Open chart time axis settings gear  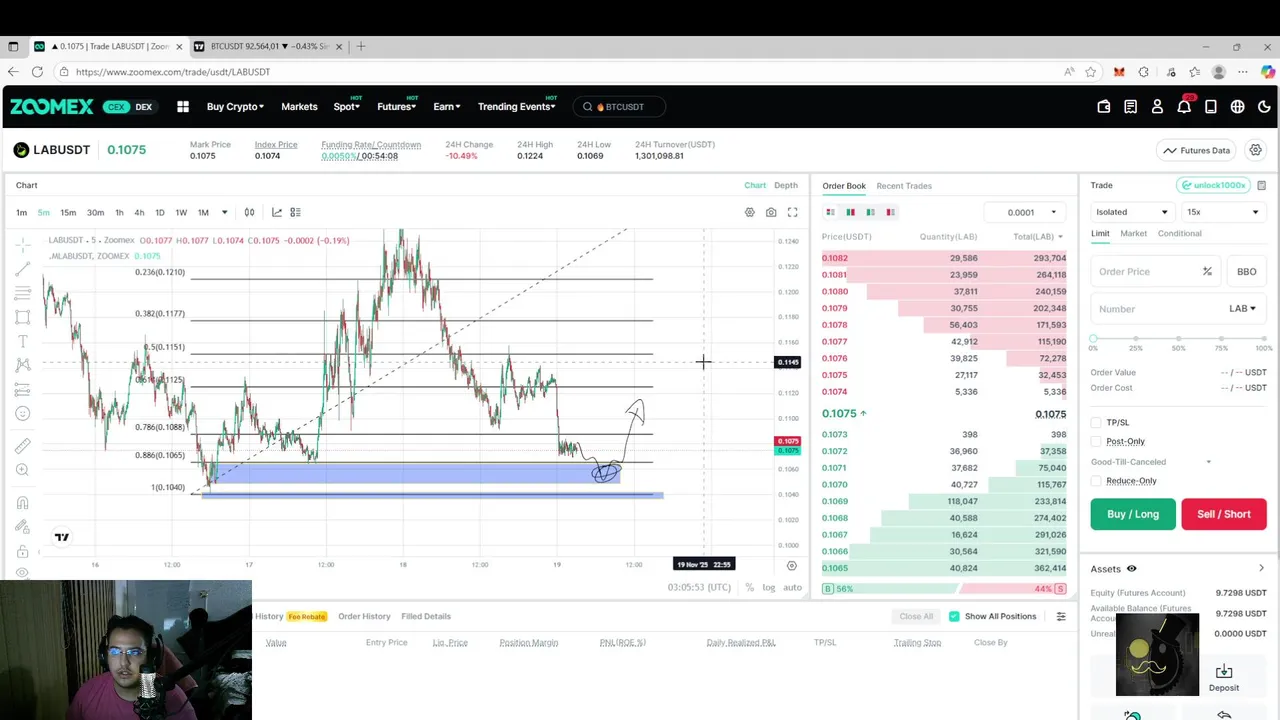coord(792,566)
